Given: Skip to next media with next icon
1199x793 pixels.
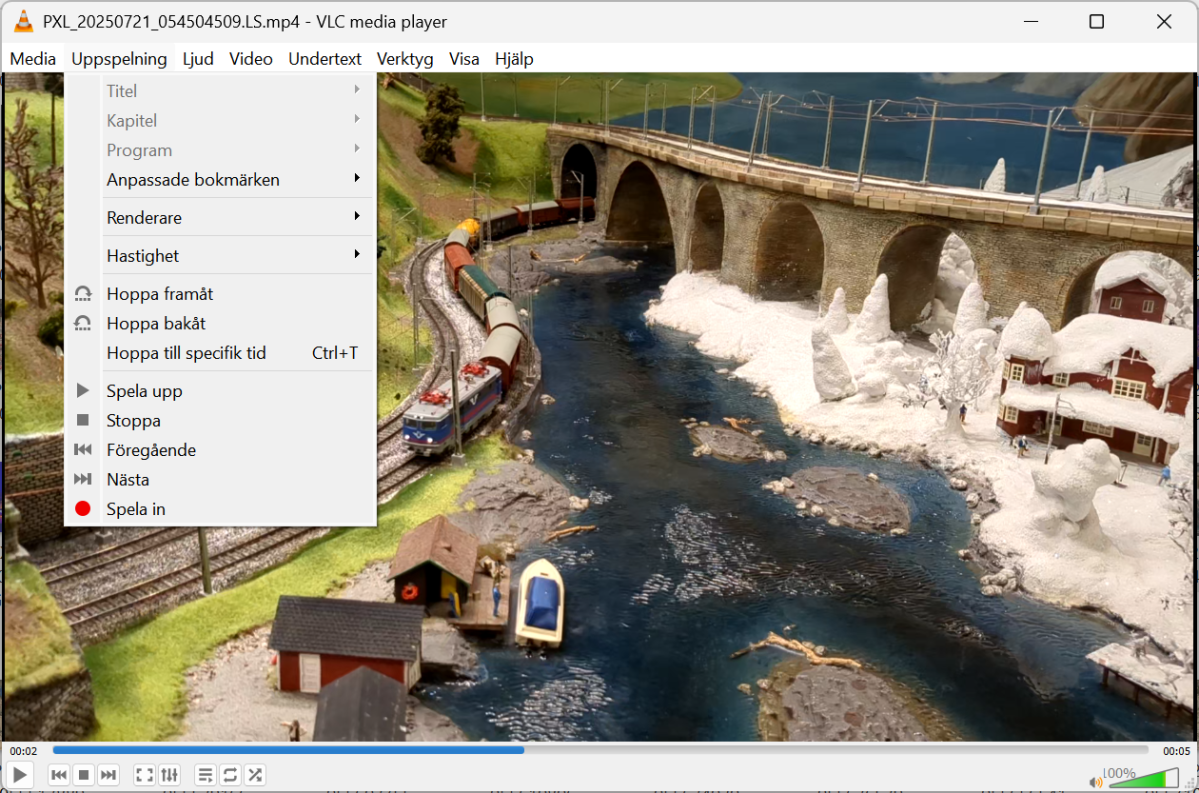Looking at the screenshot, I should tap(108, 774).
